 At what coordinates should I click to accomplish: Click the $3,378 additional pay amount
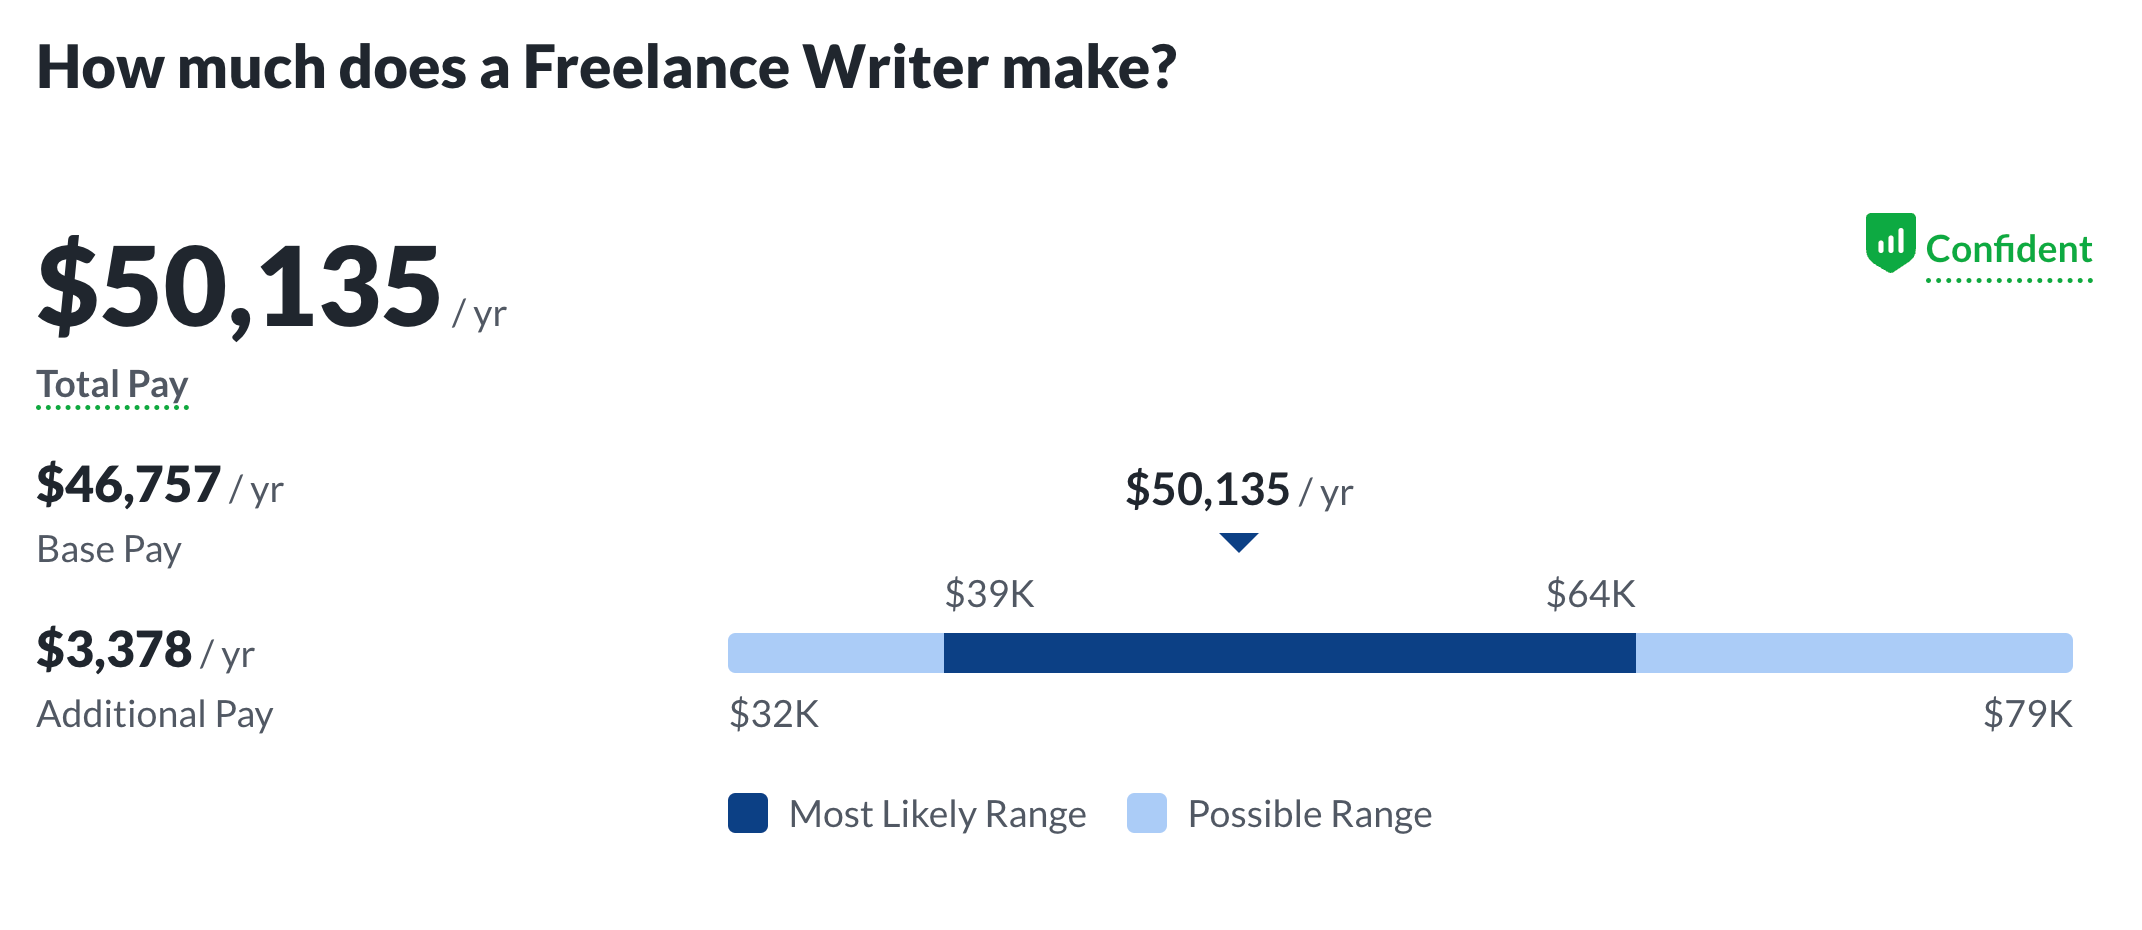114,650
